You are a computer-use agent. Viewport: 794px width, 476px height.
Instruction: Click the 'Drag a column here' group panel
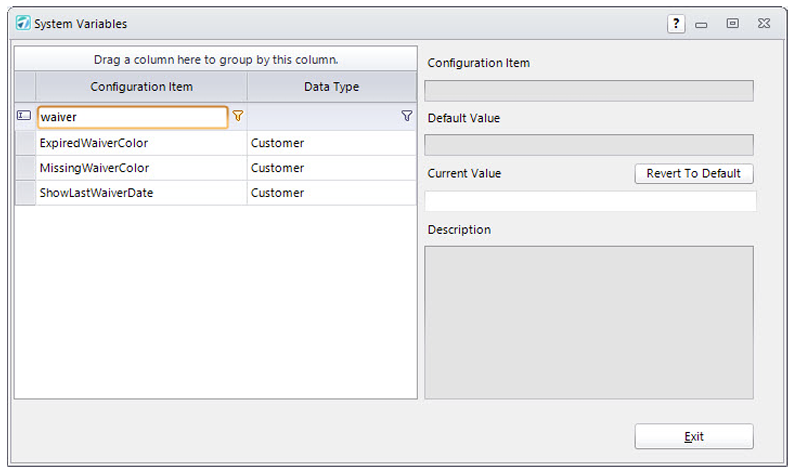(216, 59)
